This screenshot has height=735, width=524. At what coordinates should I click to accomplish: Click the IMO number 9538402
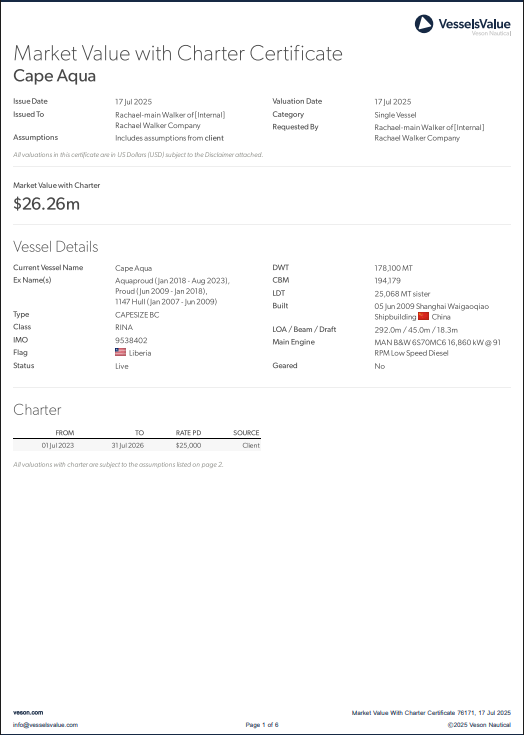coord(131,340)
